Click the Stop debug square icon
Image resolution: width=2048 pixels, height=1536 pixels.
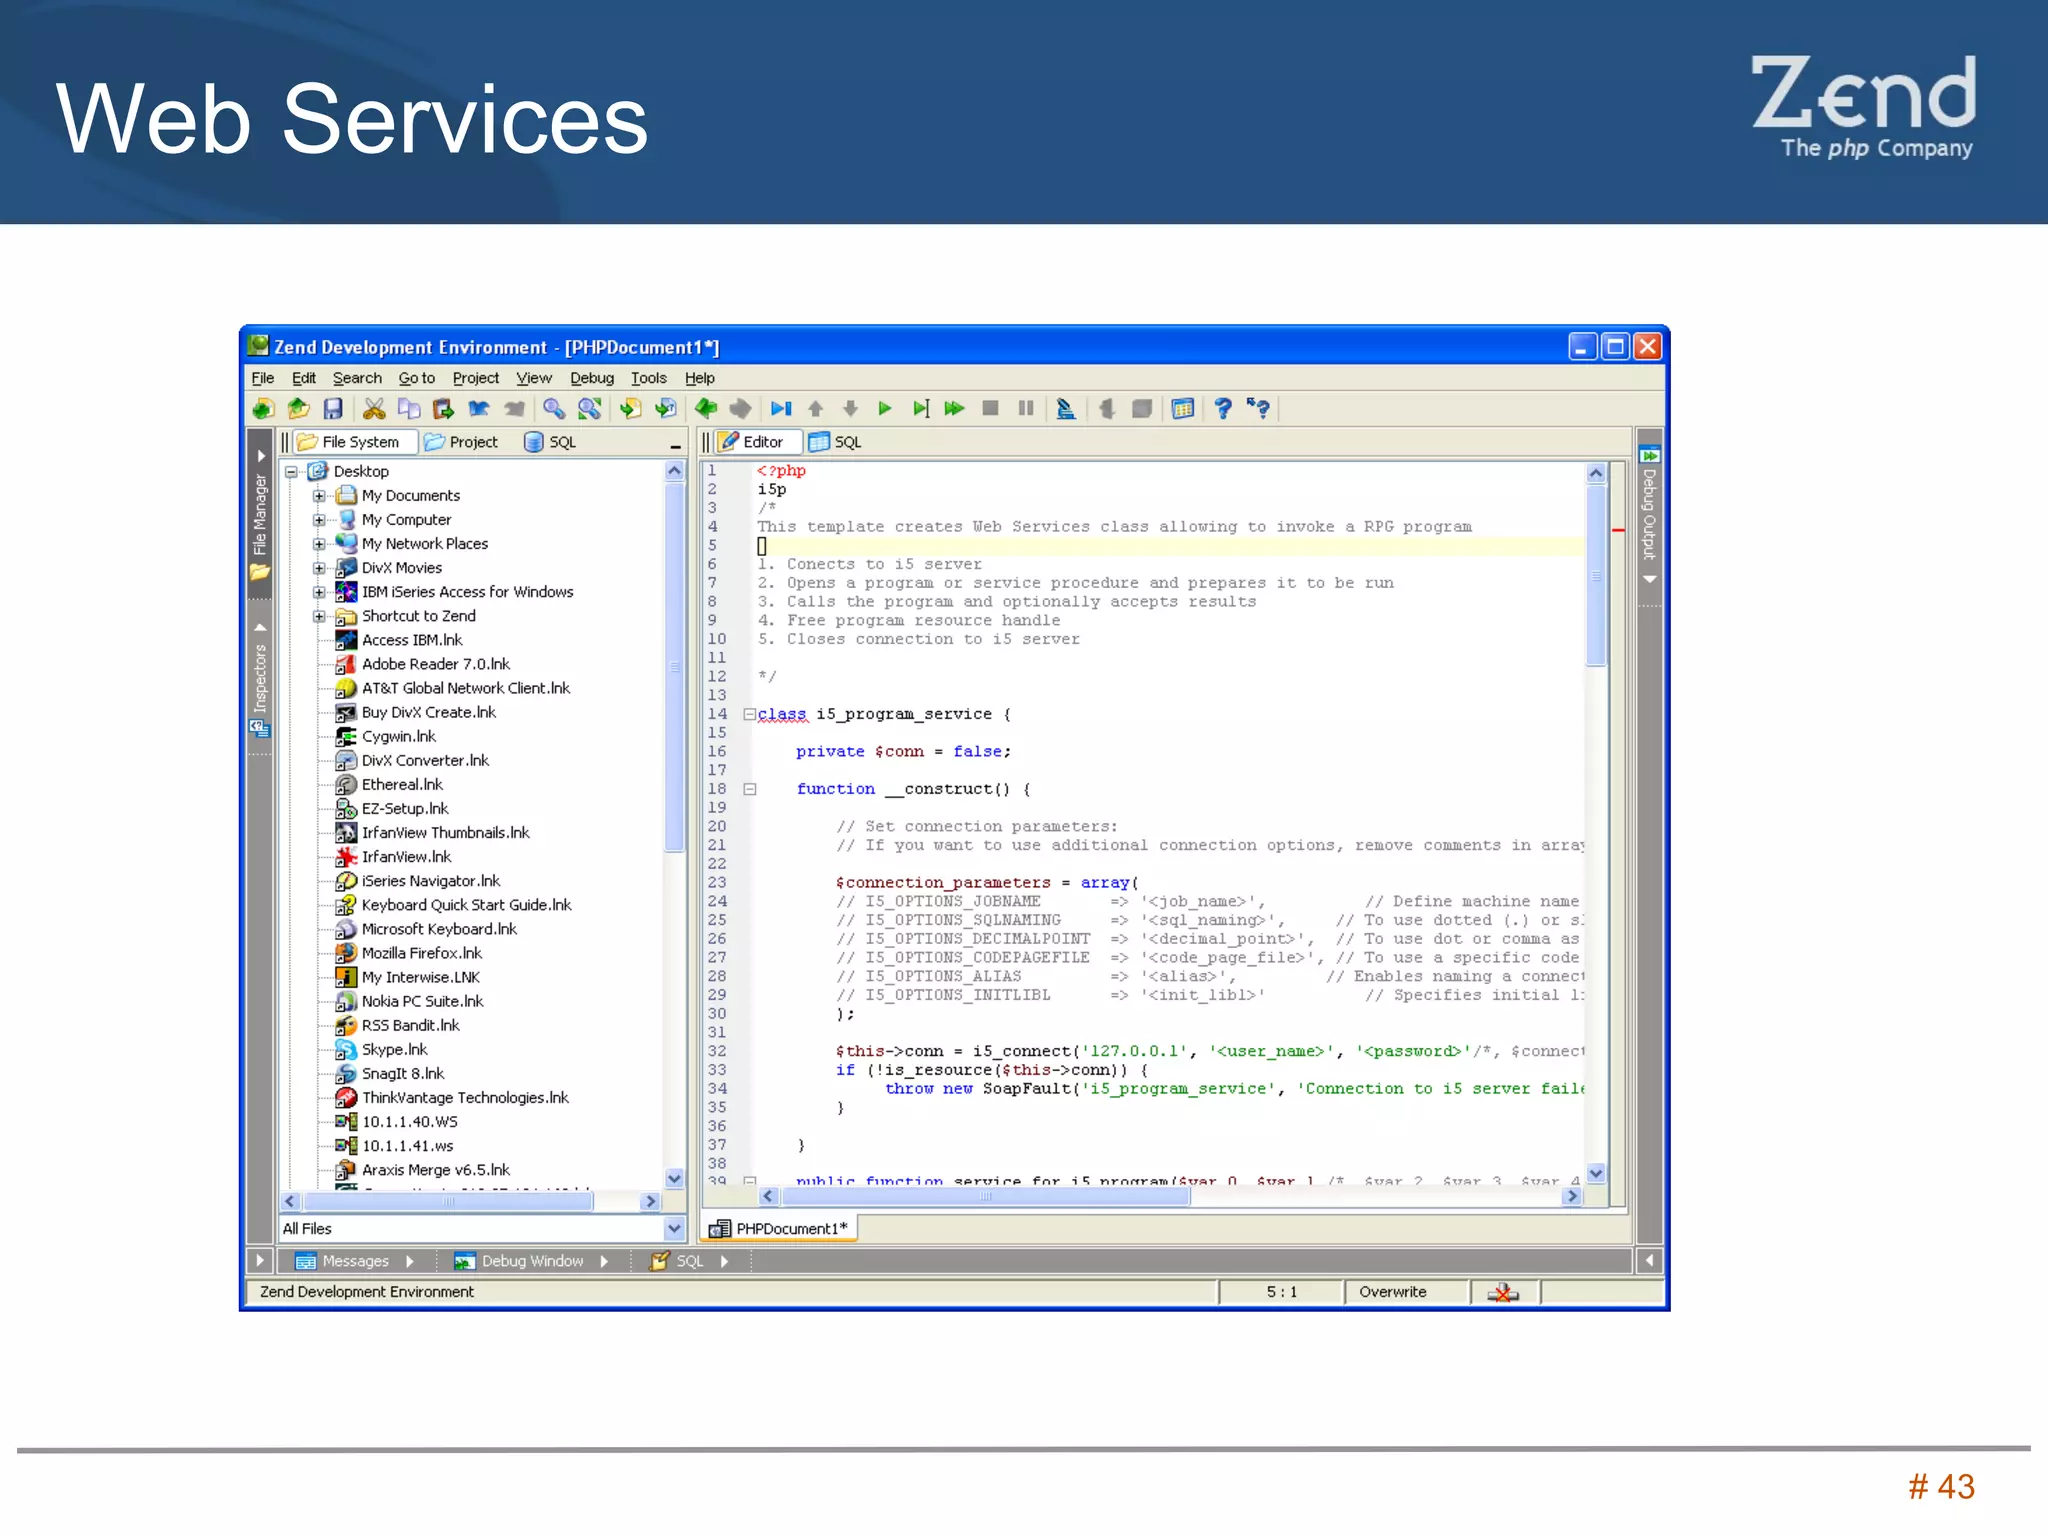(990, 408)
